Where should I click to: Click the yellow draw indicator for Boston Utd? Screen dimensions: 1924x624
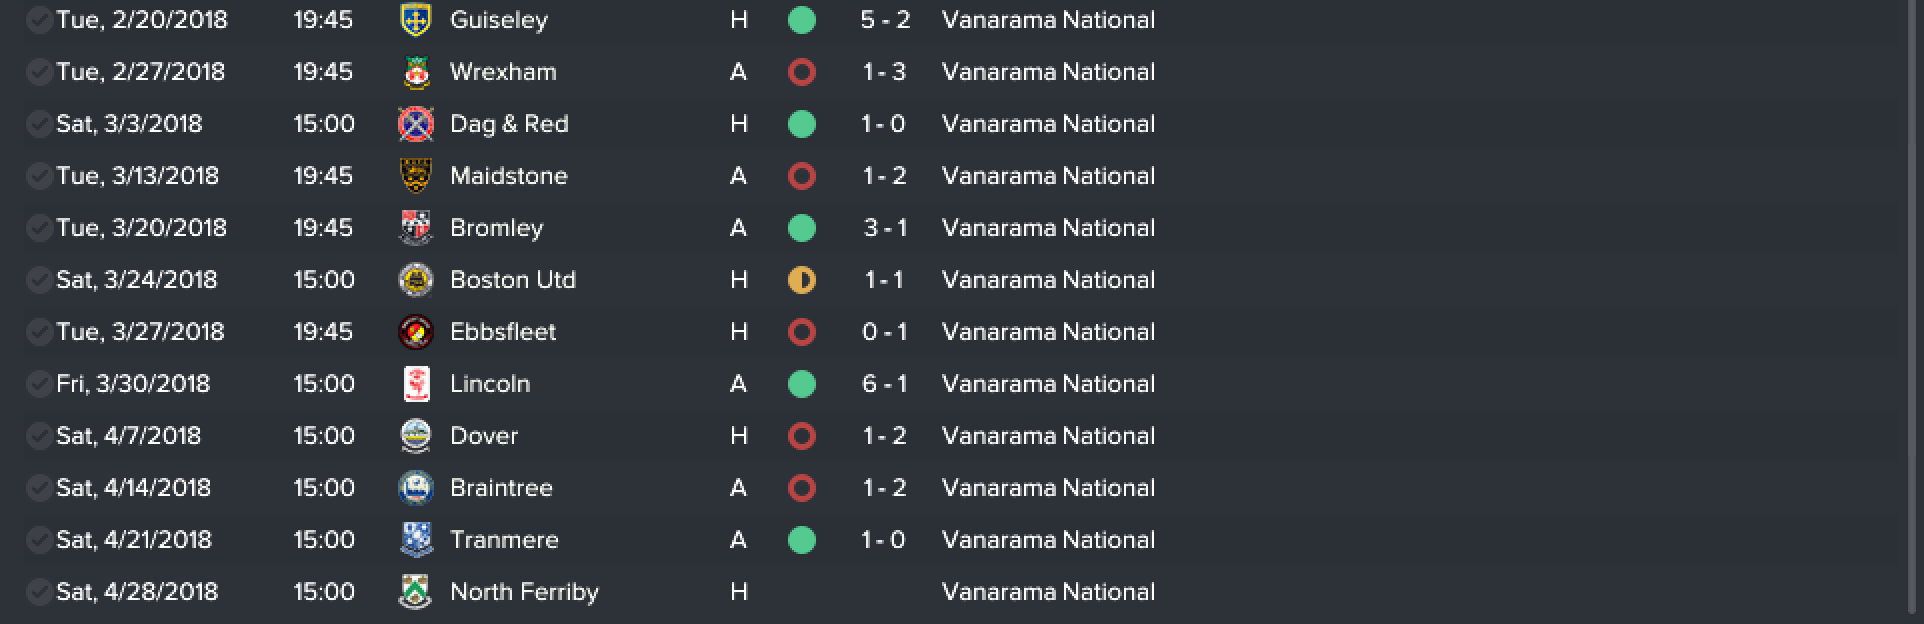(801, 280)
